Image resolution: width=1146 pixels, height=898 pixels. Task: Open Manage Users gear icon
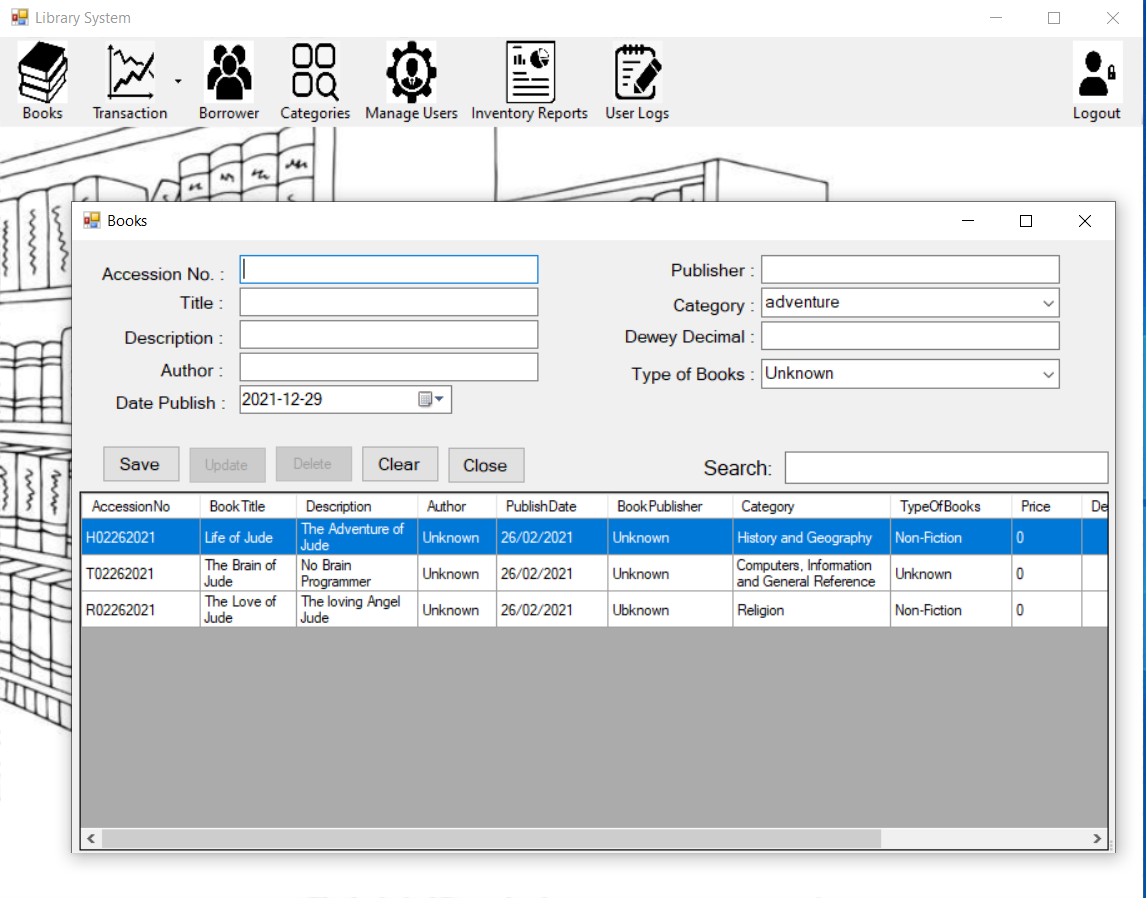tap(411, 72)
